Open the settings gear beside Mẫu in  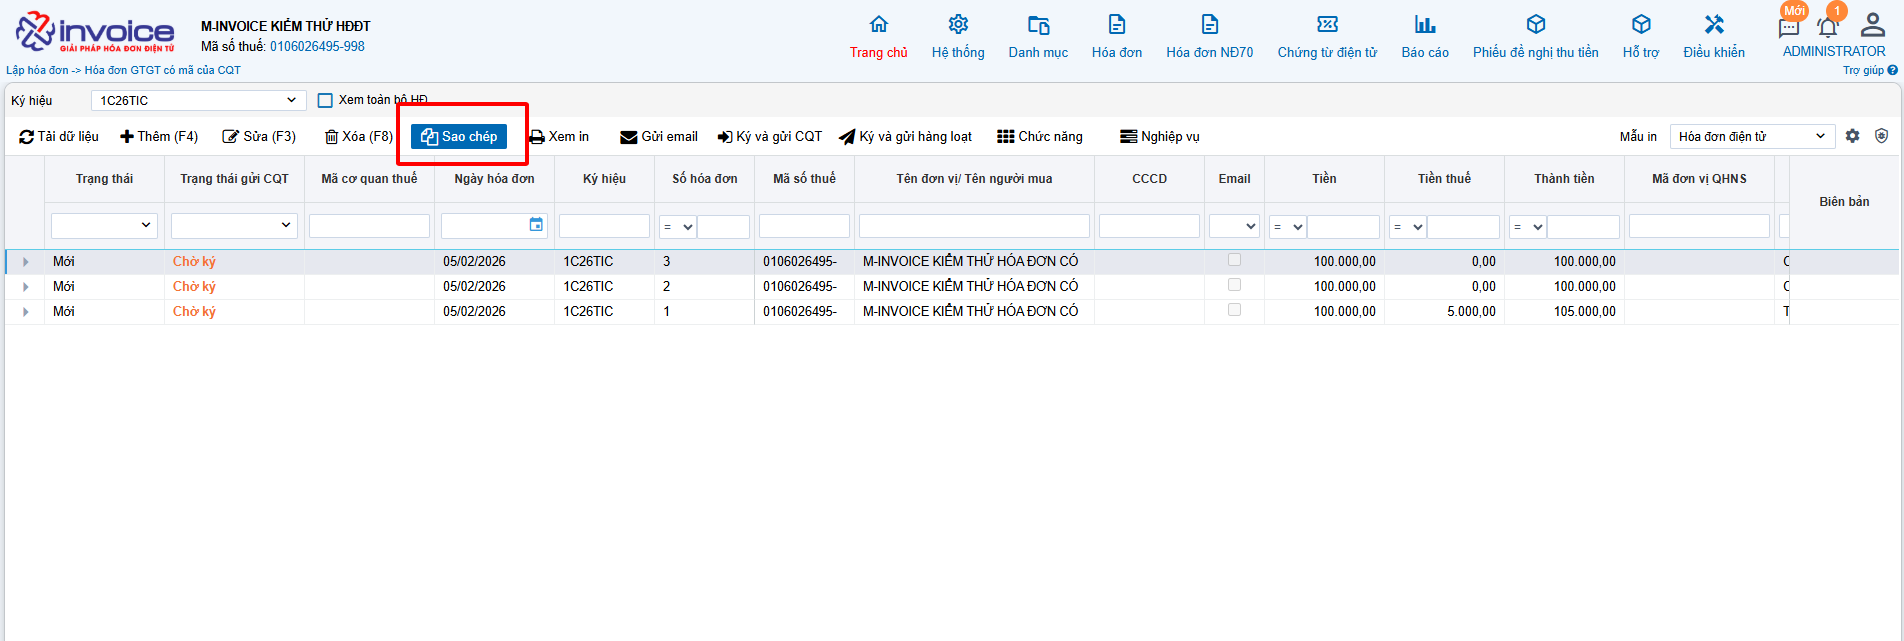click(1852, 136)
